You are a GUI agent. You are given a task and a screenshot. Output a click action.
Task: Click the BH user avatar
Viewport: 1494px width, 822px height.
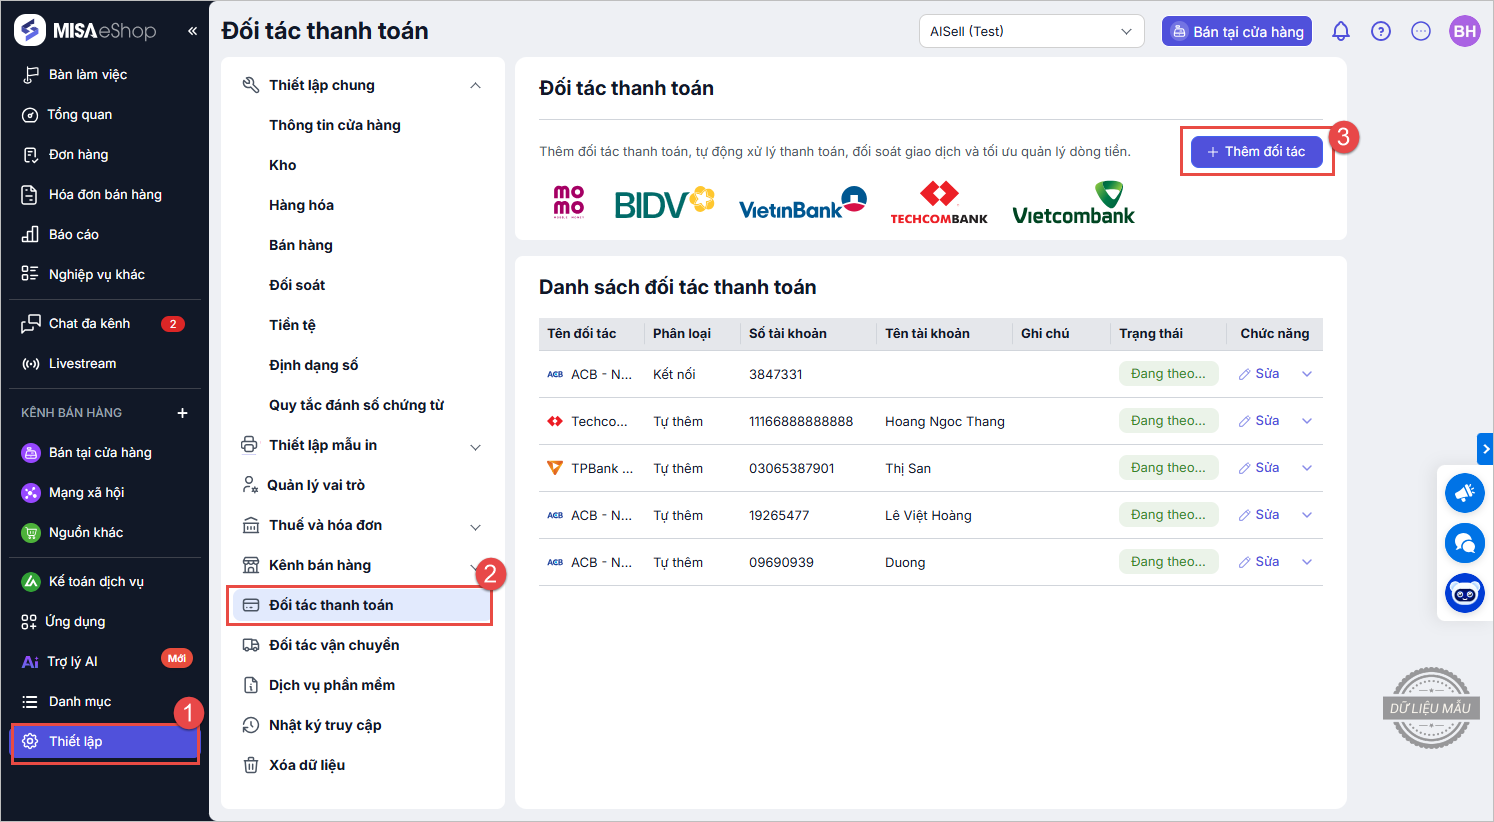[1464, 31]
